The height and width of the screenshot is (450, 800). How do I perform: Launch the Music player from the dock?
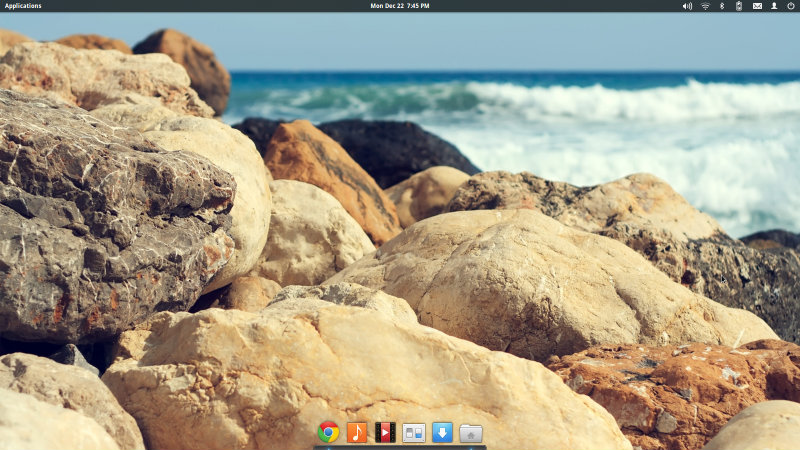click(x=357, y=432)
